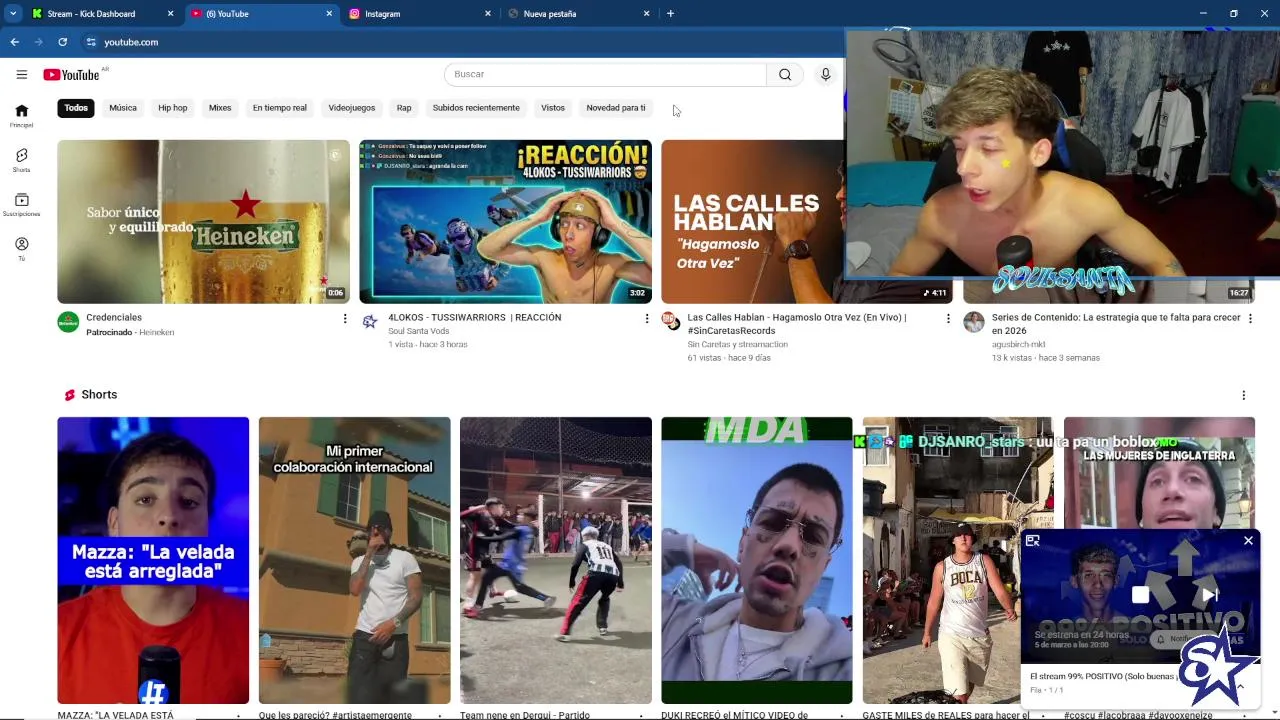Viewport: 1280px width, 720px height.
Task: Click the YouTube logo
Action: coord(71,75)
